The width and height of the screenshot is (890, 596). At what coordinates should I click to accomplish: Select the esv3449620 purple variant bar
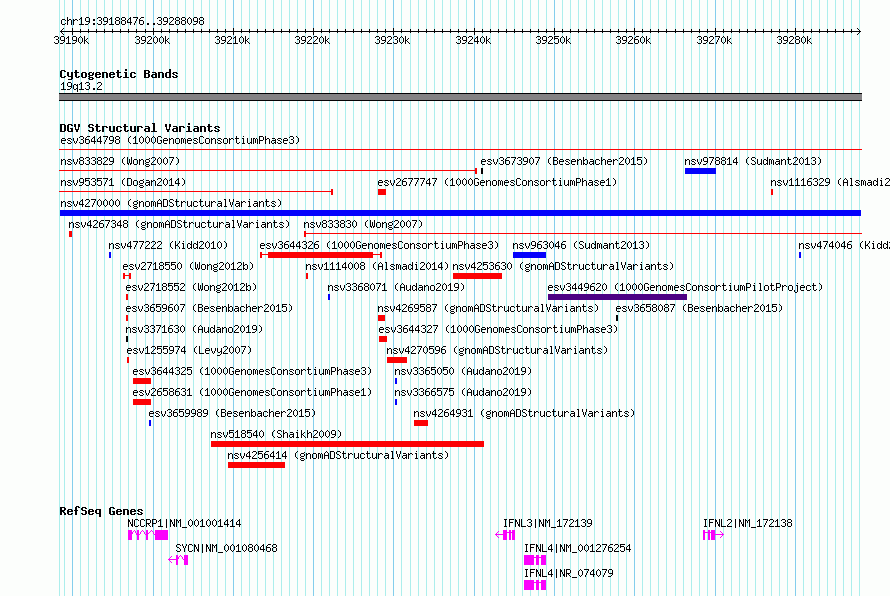coord(617,297)
